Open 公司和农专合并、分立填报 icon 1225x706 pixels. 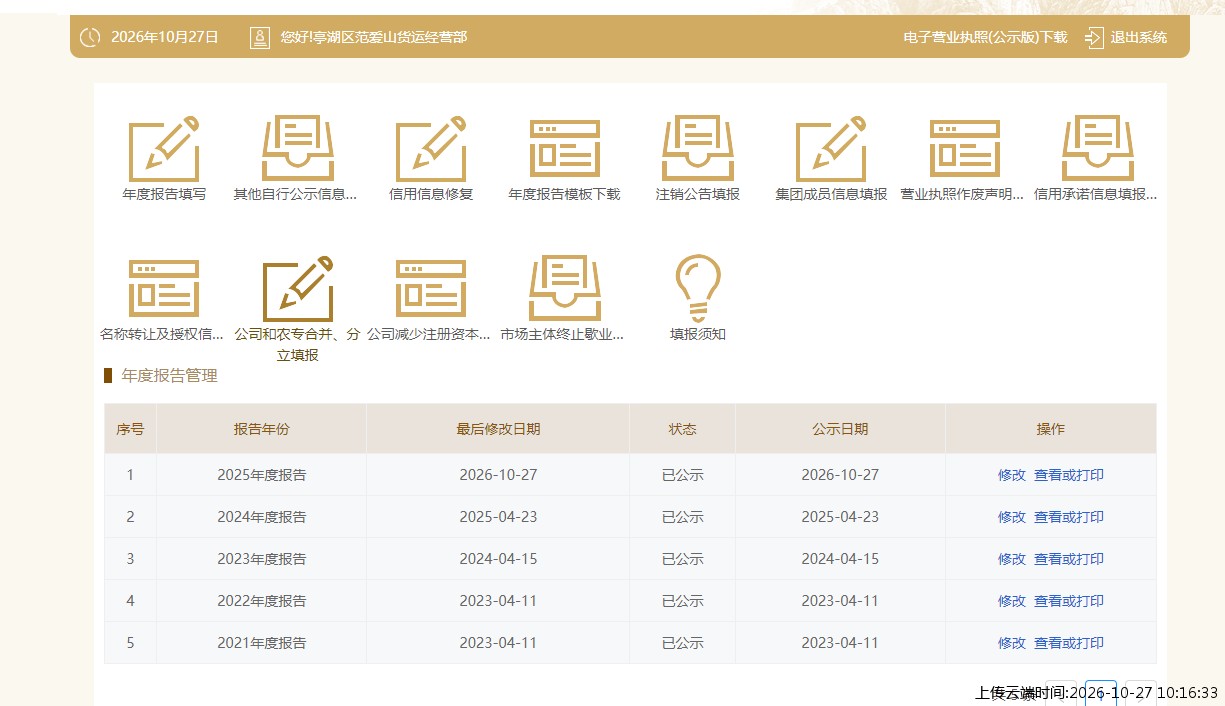[x=298, y=289]
